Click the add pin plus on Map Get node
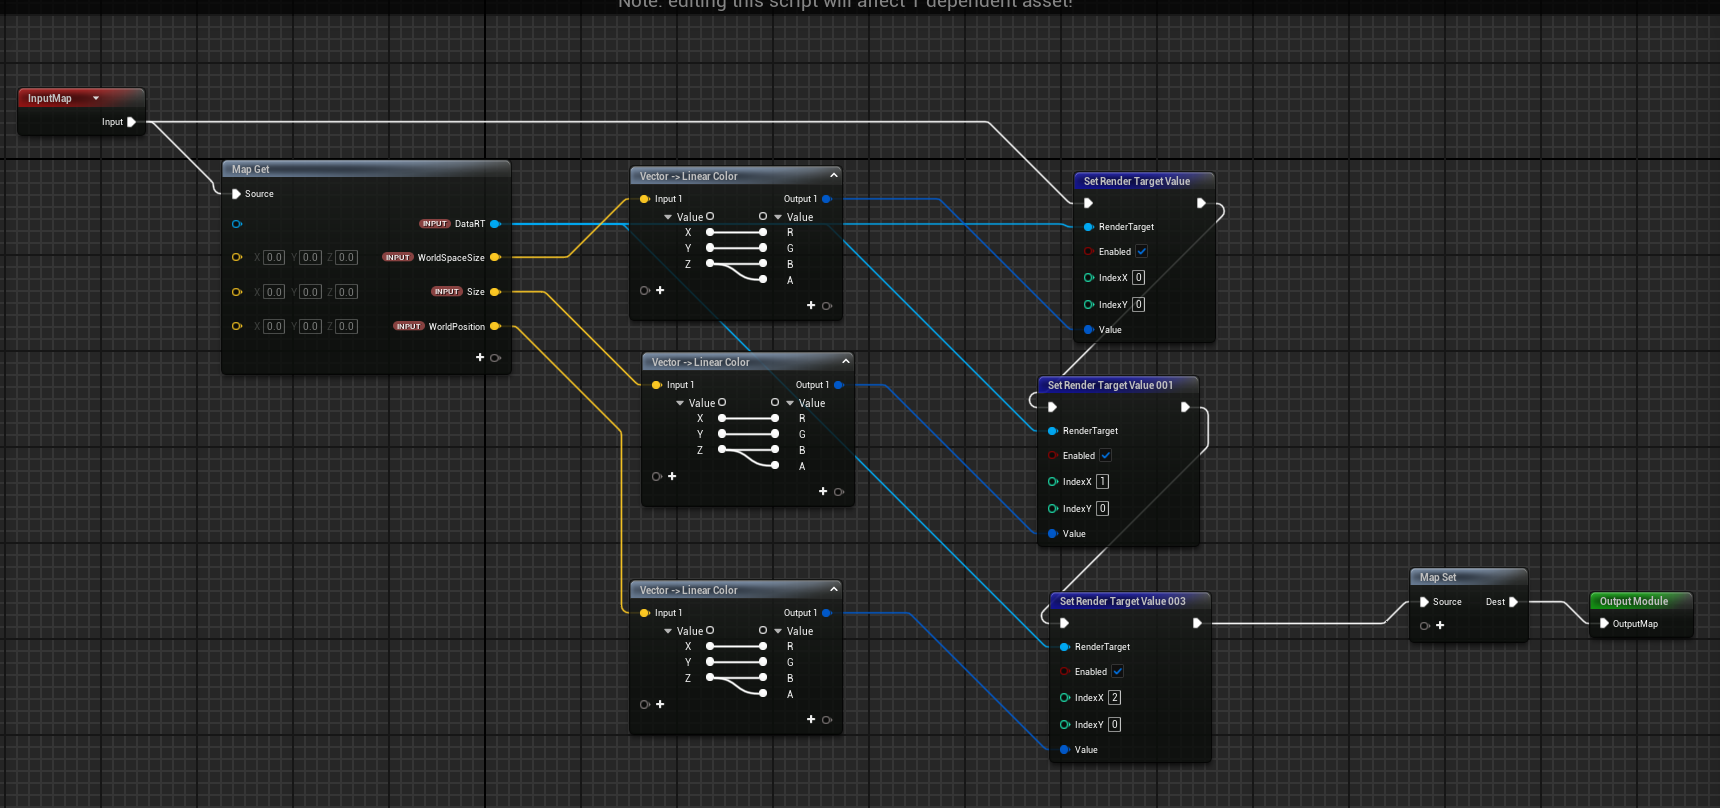Viewport: 1720px width, 808px height. 480,357
